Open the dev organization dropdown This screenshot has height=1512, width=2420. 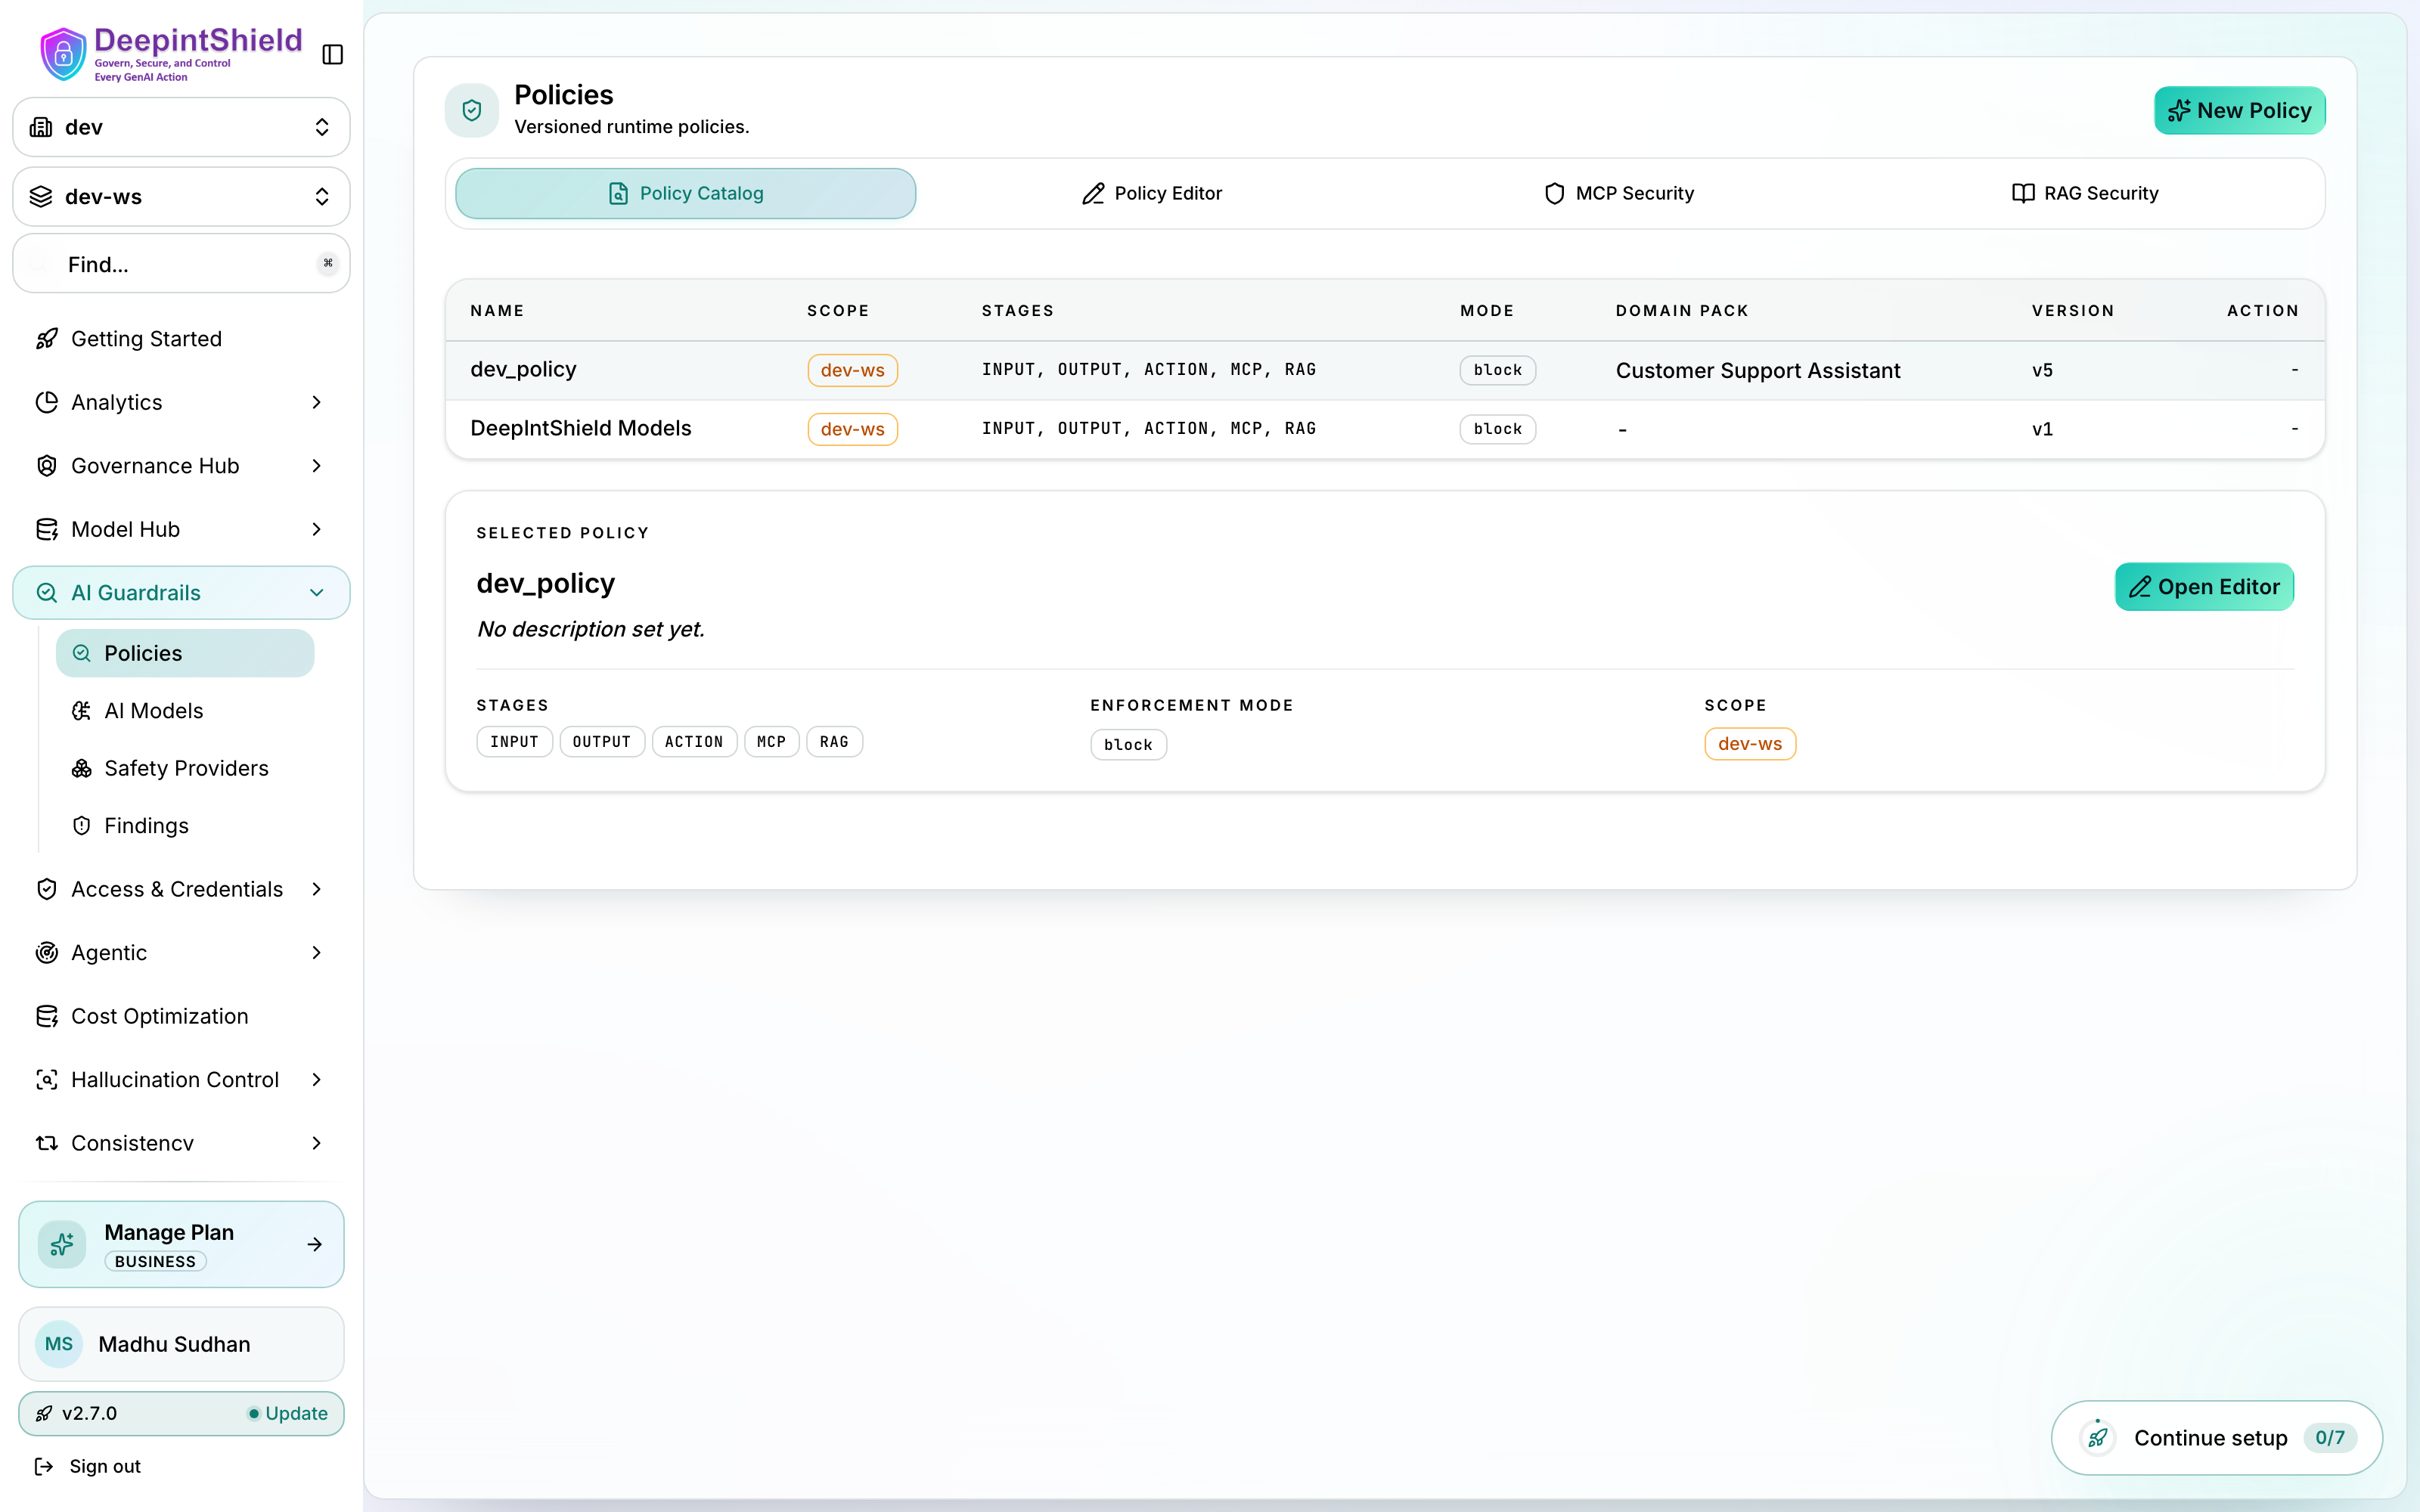(x=181, y=127)
